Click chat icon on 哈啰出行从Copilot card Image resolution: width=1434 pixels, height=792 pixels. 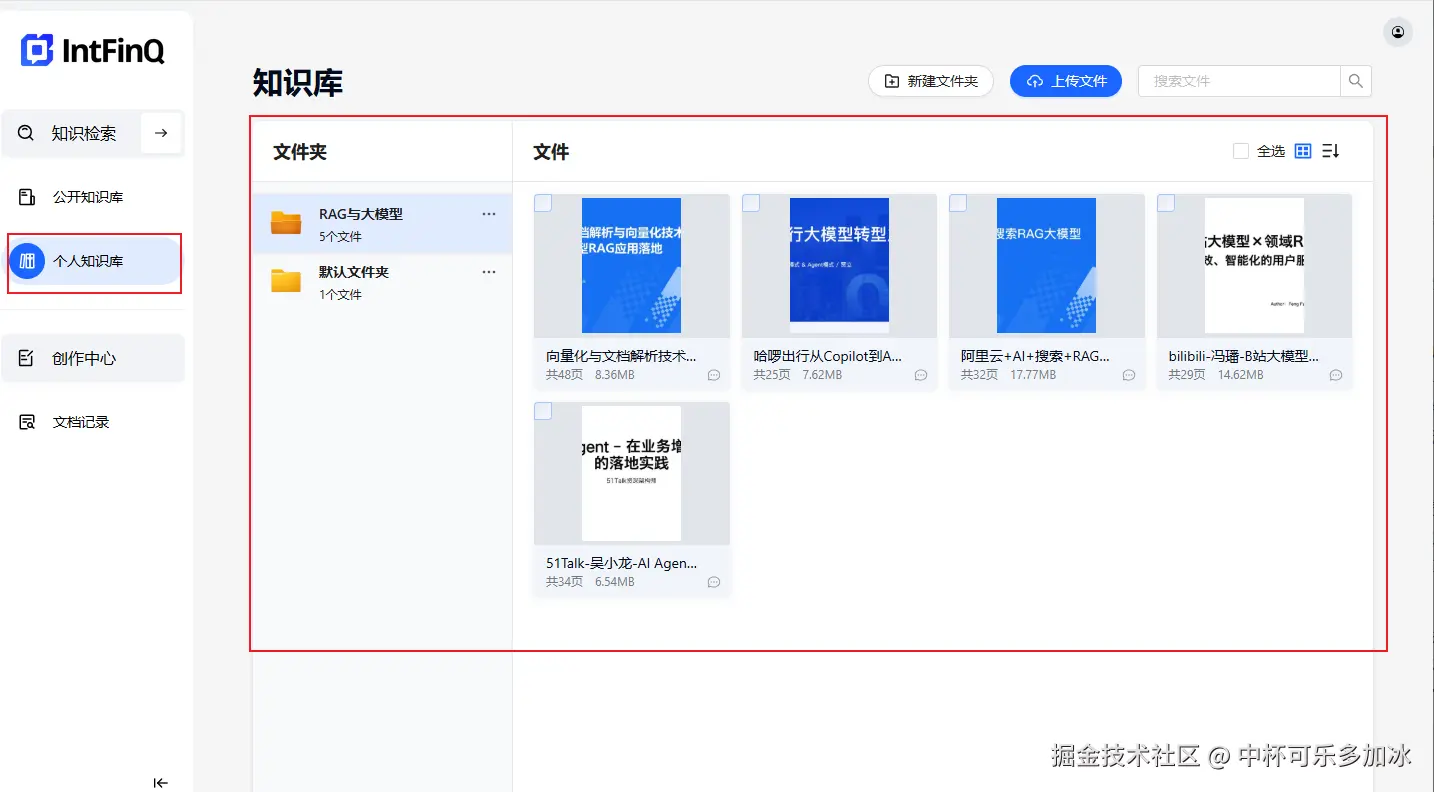[x=921, y=375]
